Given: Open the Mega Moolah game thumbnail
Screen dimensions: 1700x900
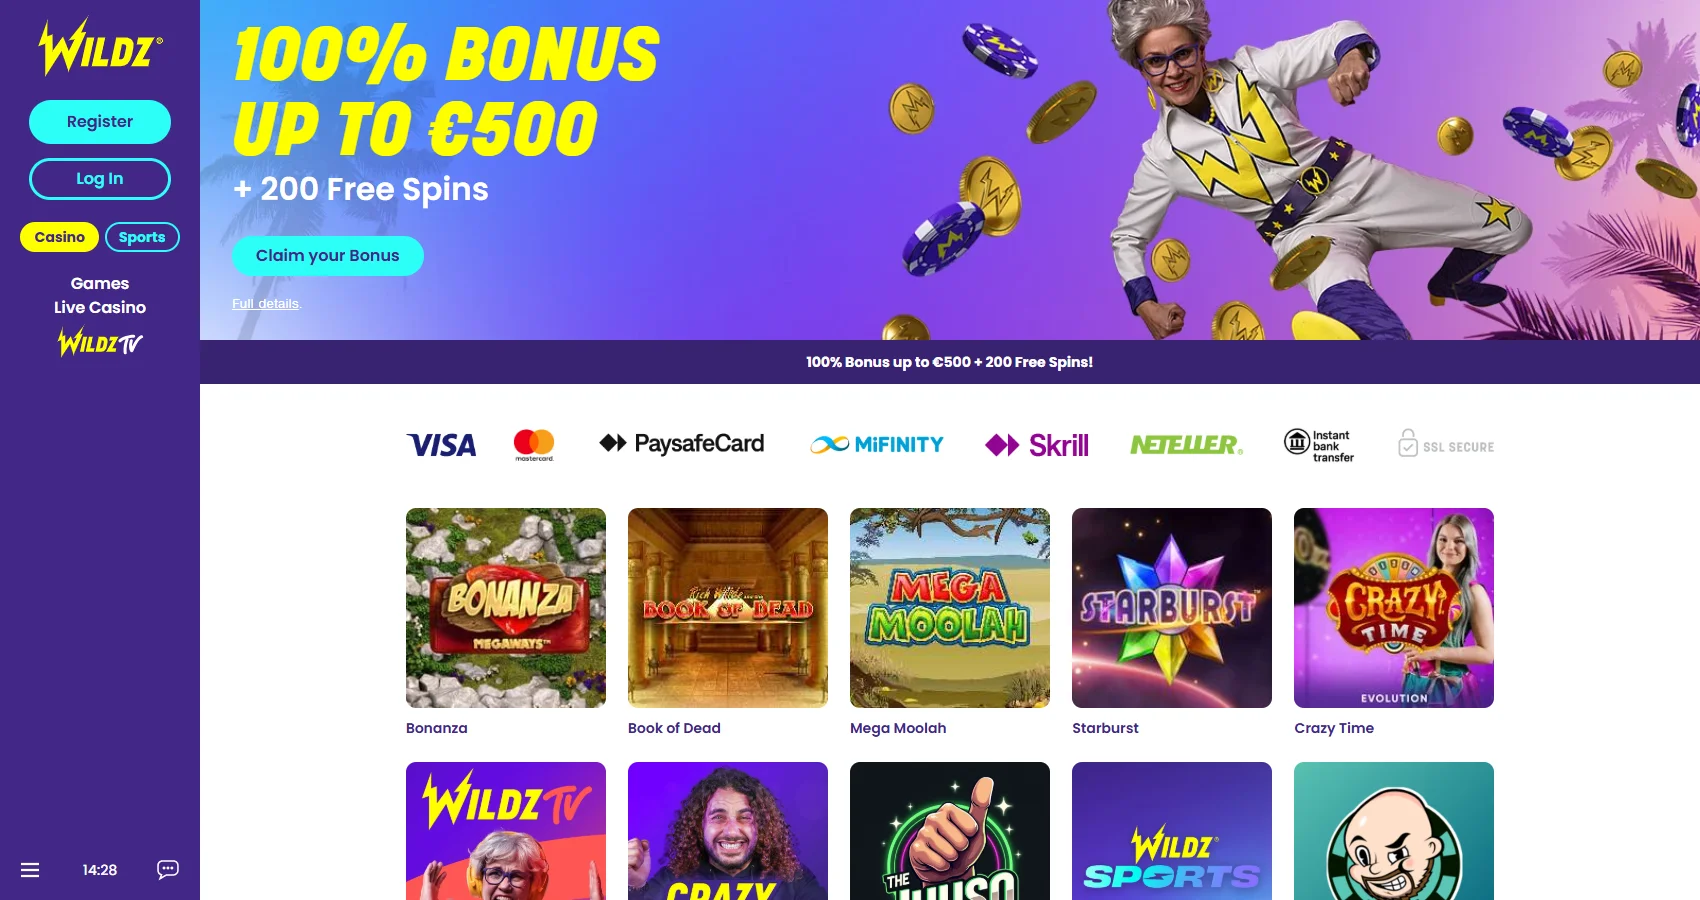Looking at the screenshot, I should 950,608.
